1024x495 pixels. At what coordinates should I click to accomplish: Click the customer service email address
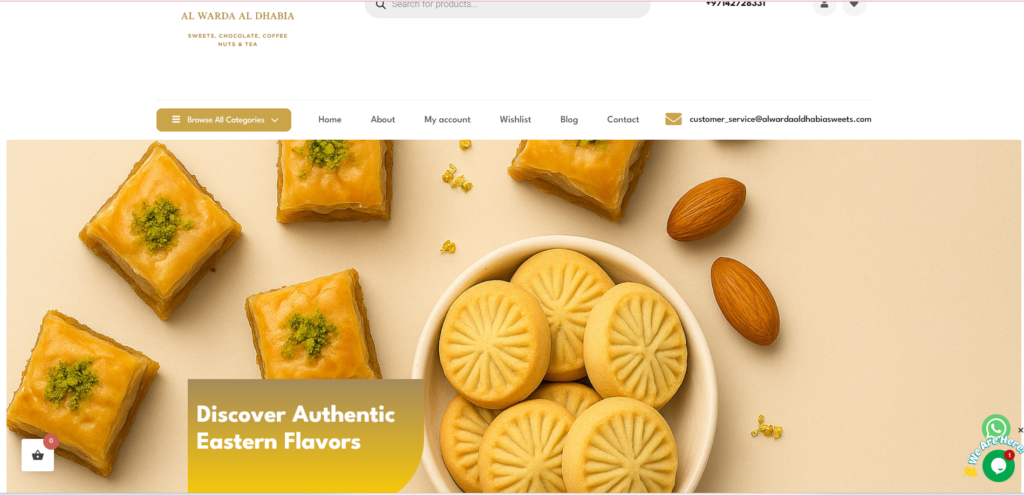(780, 119)
